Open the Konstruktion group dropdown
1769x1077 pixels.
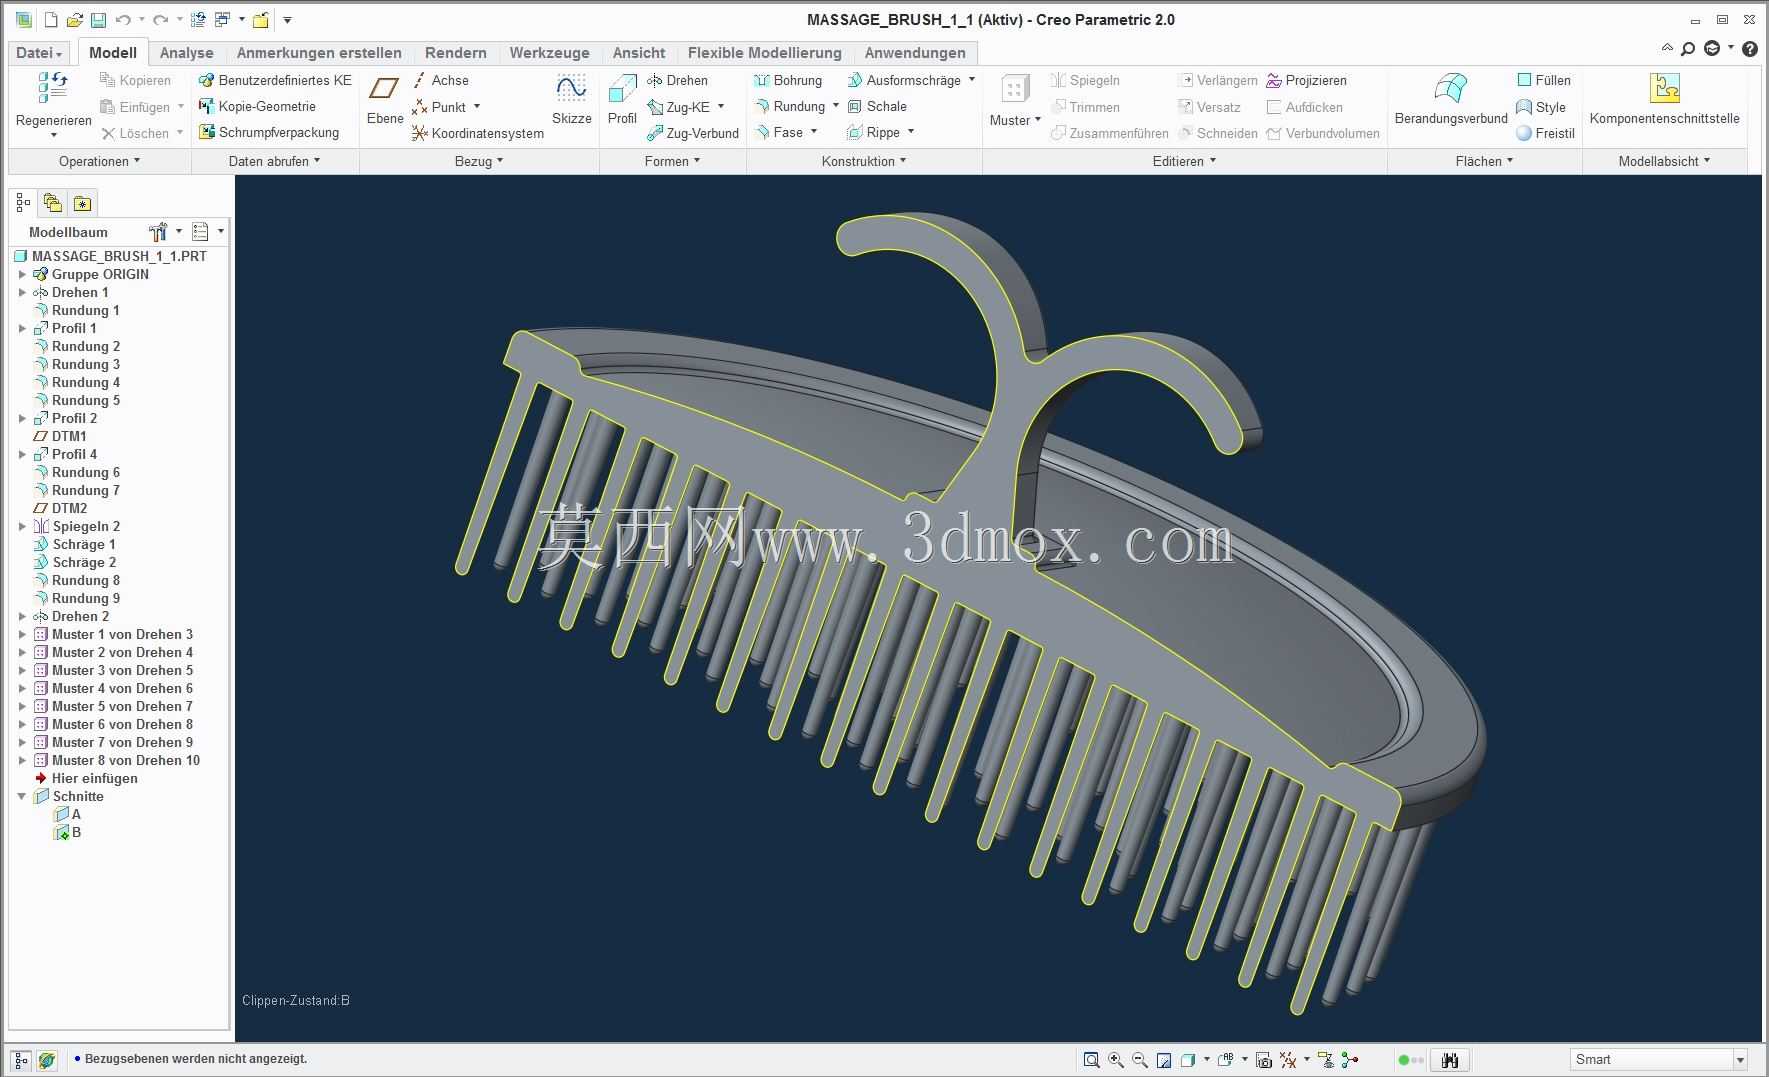[864, 161]
